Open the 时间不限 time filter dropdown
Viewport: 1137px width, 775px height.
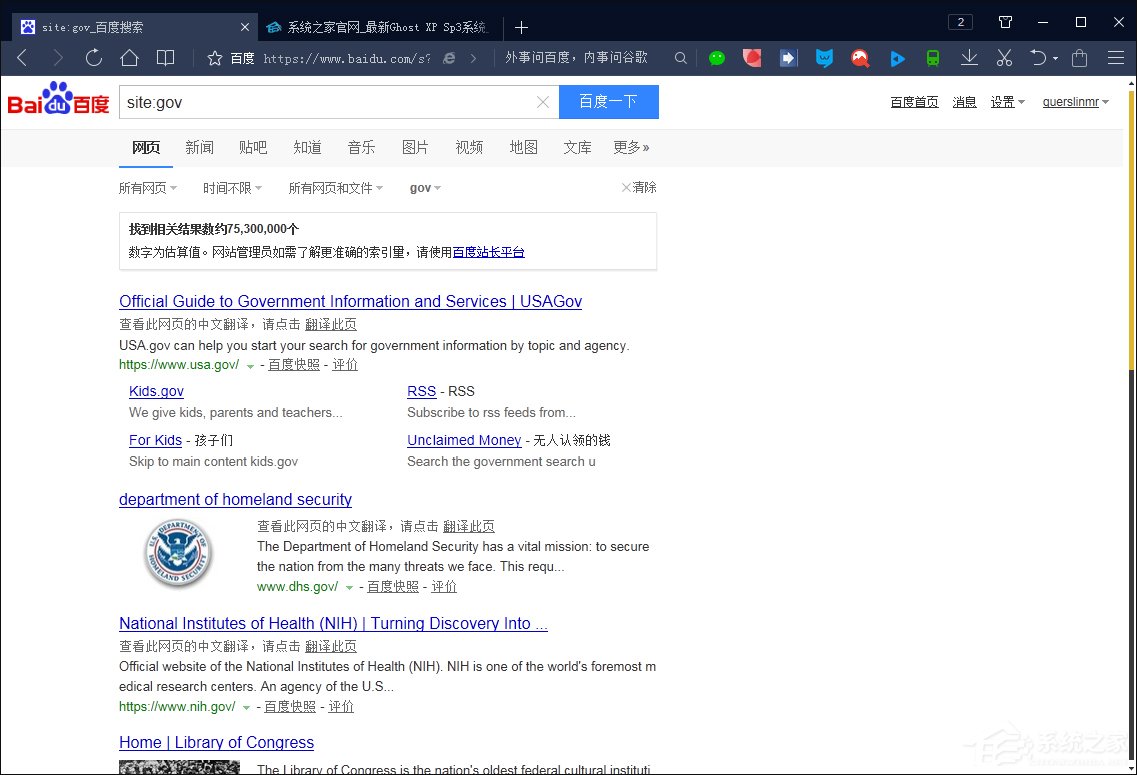coord(232,187)
